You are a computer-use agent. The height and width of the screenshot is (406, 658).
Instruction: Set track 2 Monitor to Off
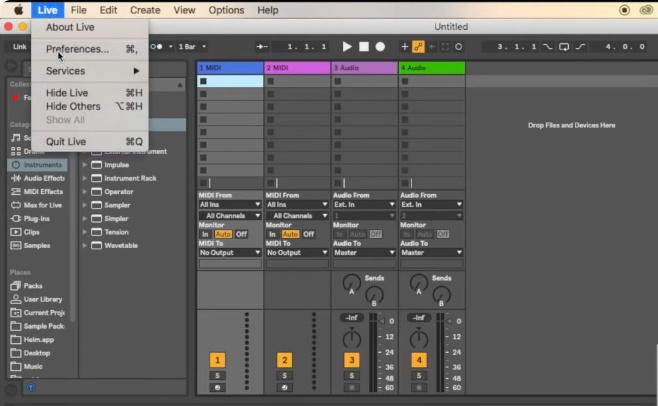point(309,234)
